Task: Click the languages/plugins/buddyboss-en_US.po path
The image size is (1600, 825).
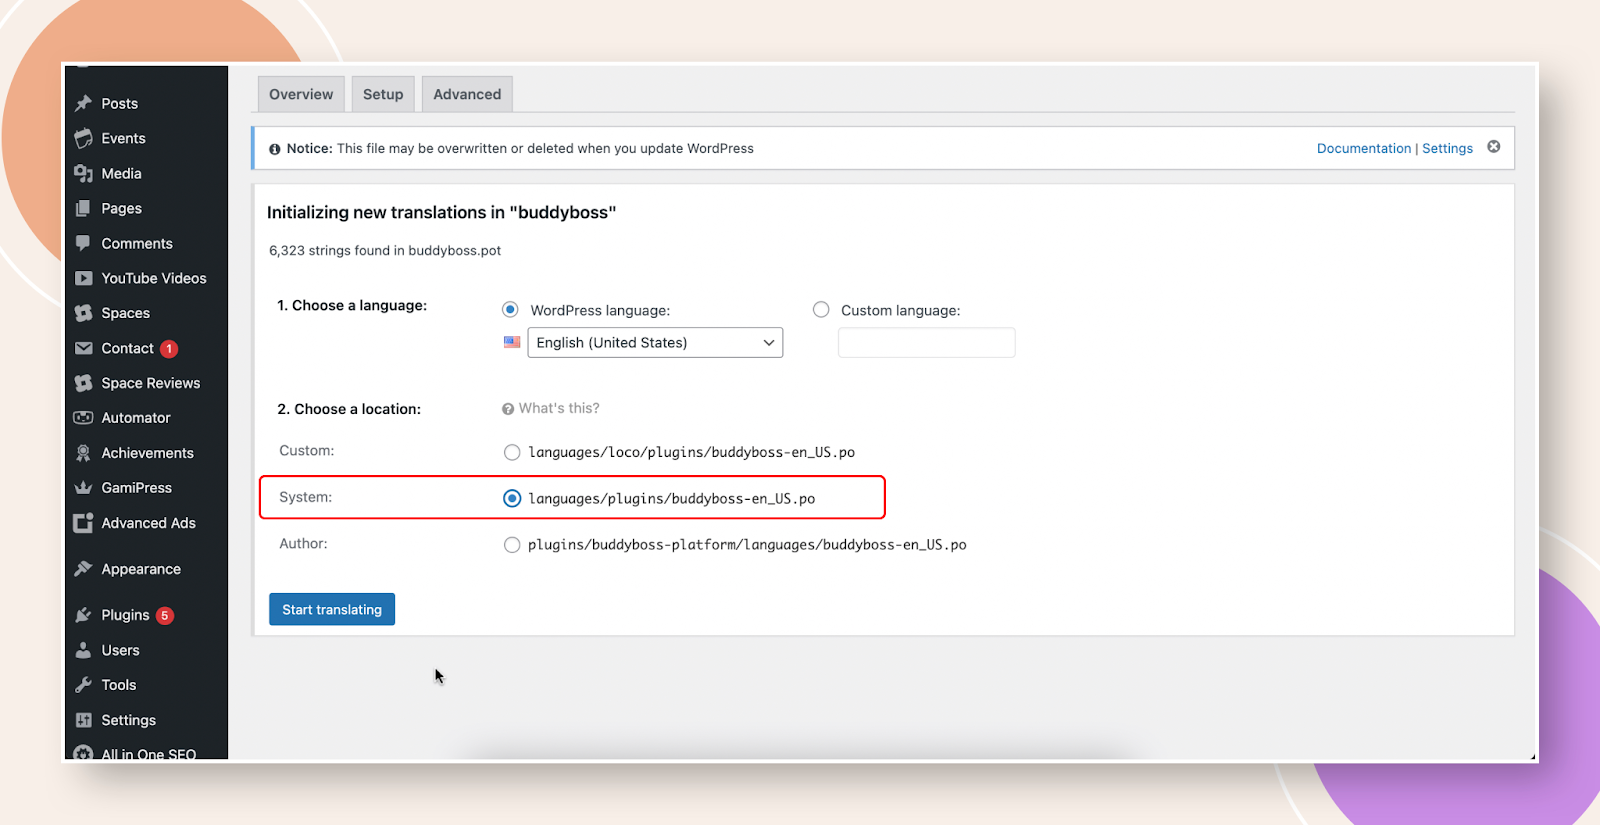Action: coord(672,498)
